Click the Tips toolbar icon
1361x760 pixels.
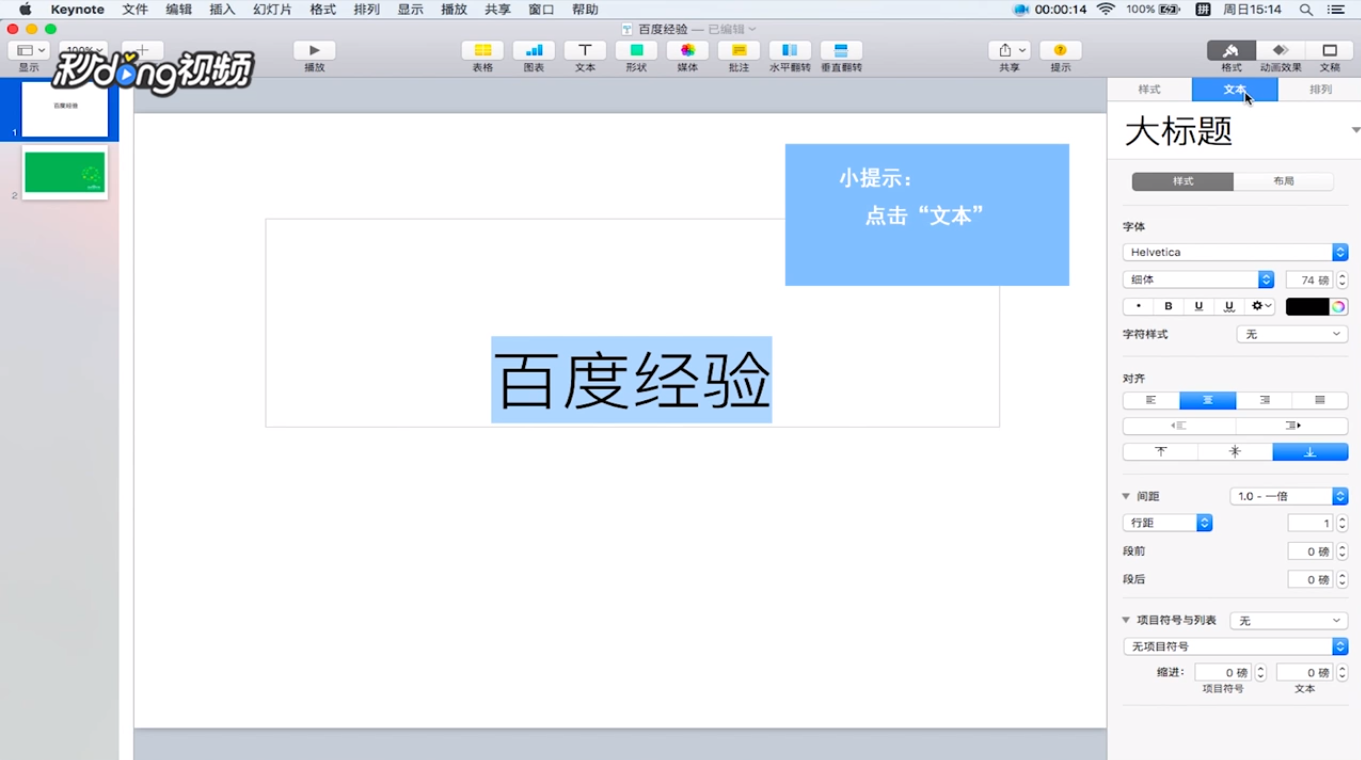(1061, 50)
